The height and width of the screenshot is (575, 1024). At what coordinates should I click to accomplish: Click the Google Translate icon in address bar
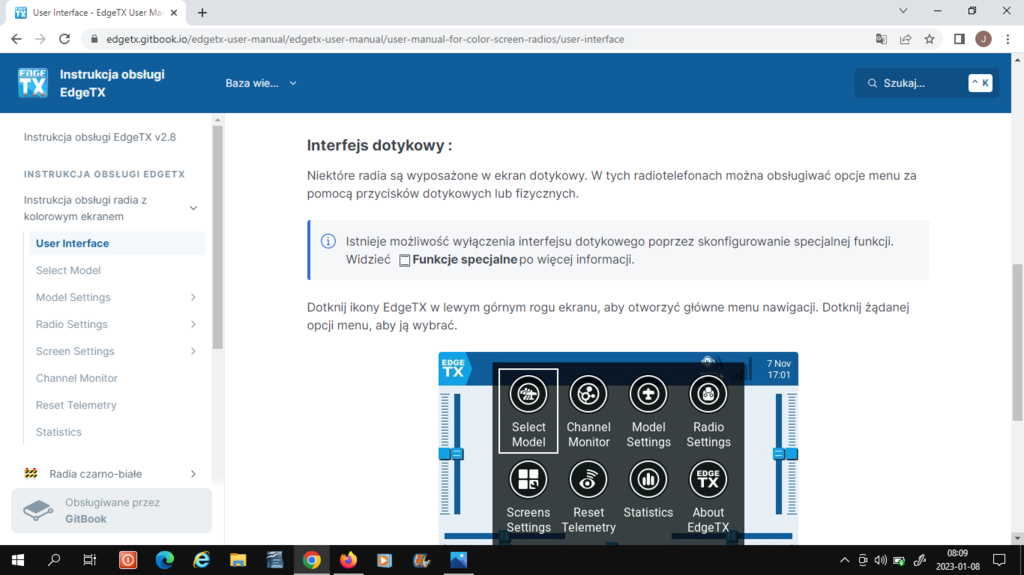[881, 39]
